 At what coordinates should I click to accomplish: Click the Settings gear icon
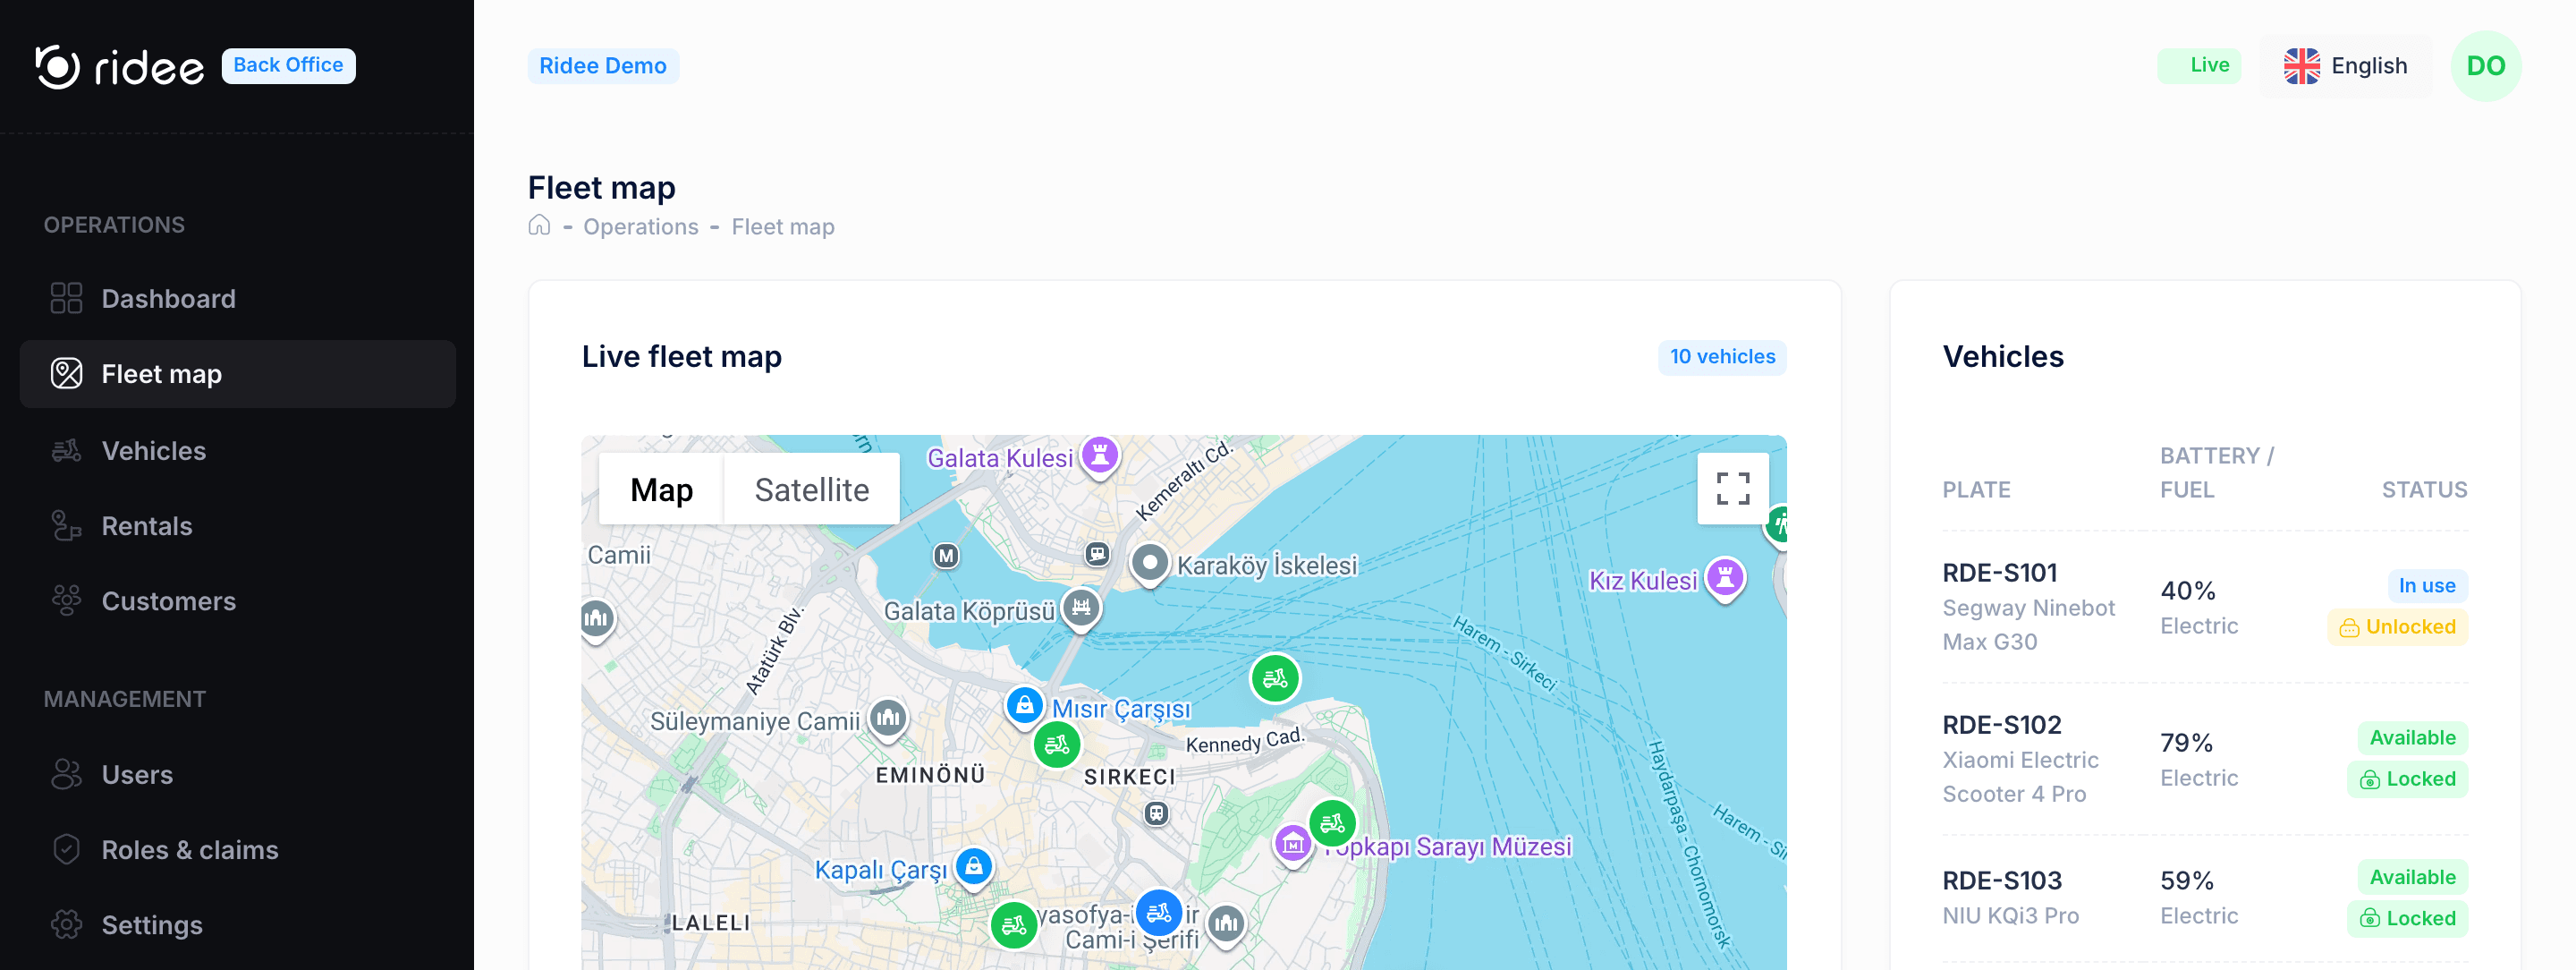click(x=66, y=925)
